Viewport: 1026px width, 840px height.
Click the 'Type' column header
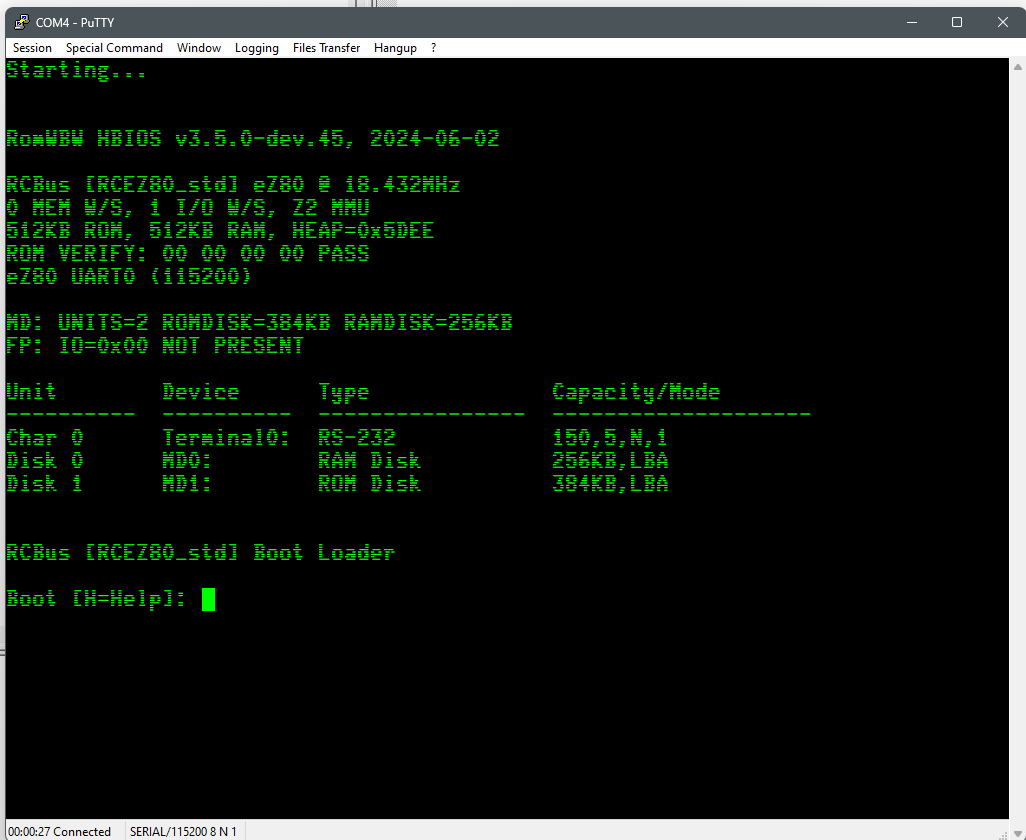coord(344,392)
